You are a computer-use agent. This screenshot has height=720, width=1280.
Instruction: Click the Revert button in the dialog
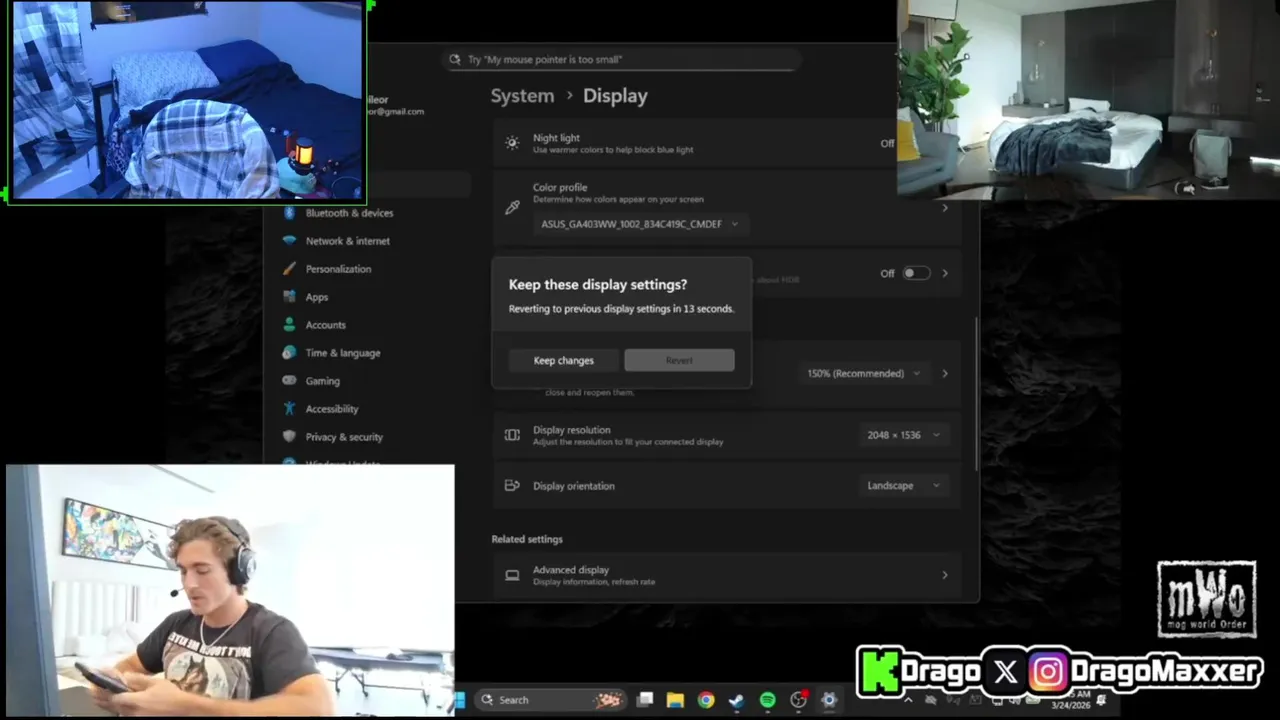click(679, 360)
